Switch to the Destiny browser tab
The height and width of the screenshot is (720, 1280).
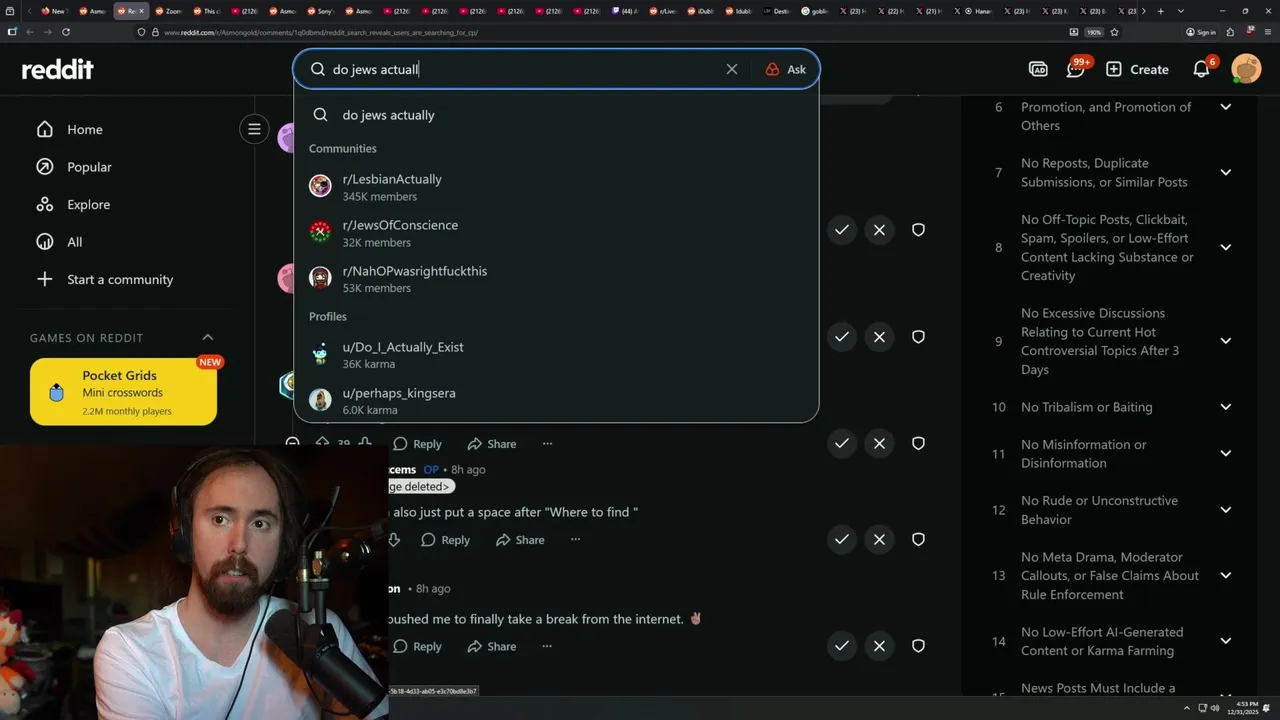pos(776,11)
